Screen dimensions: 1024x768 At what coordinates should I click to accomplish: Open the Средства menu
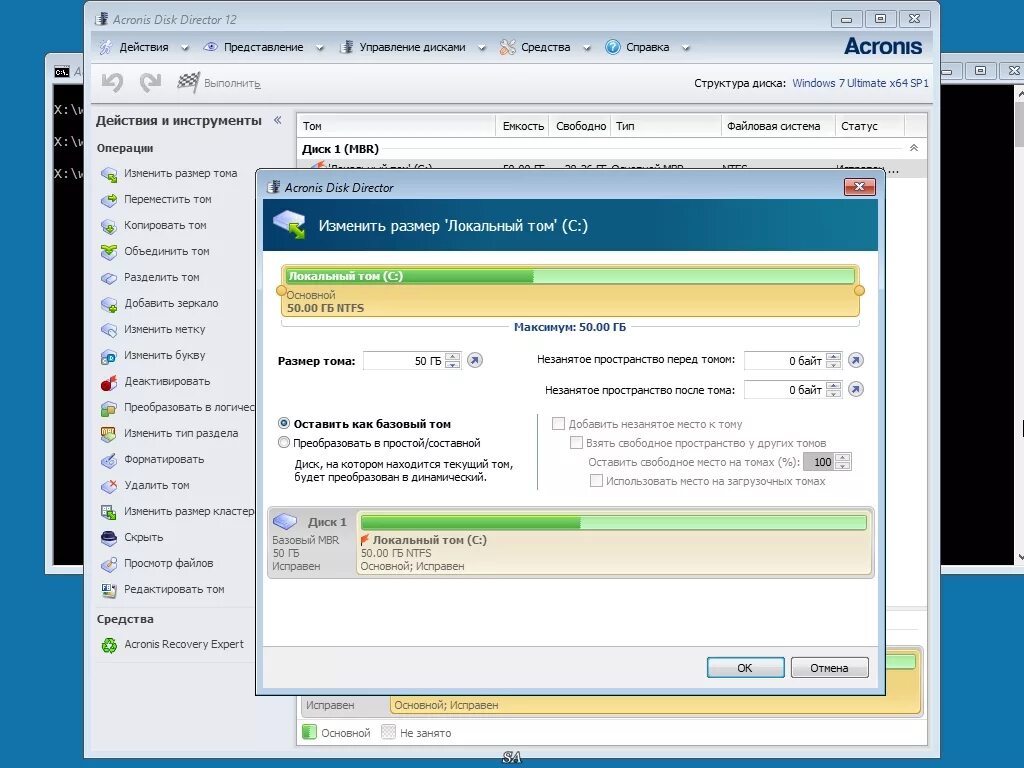(545, 48)
